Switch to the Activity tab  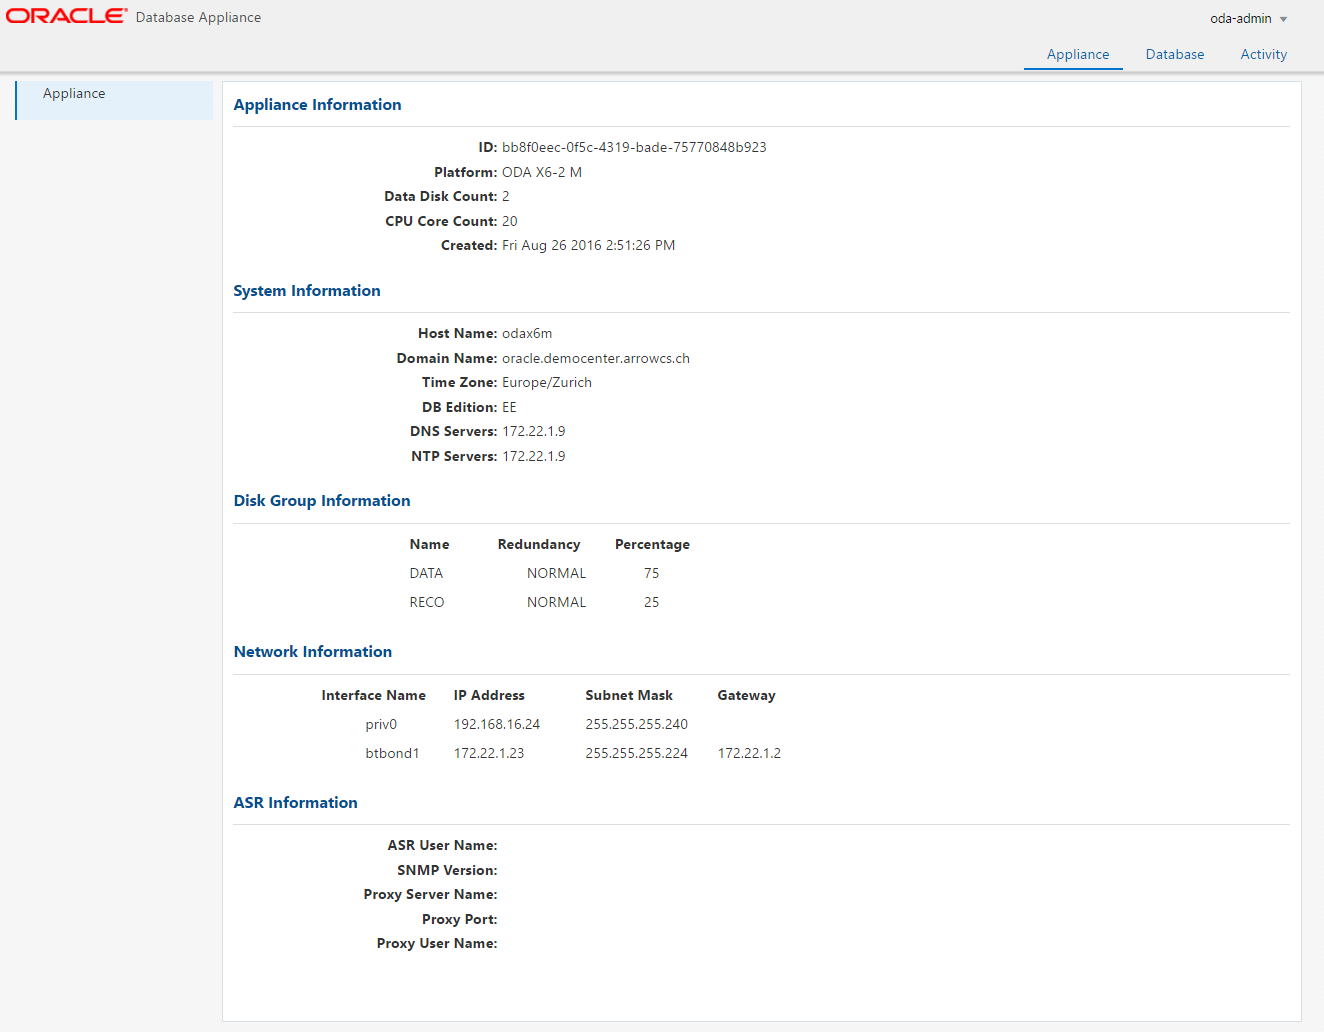click(1263, 55)
